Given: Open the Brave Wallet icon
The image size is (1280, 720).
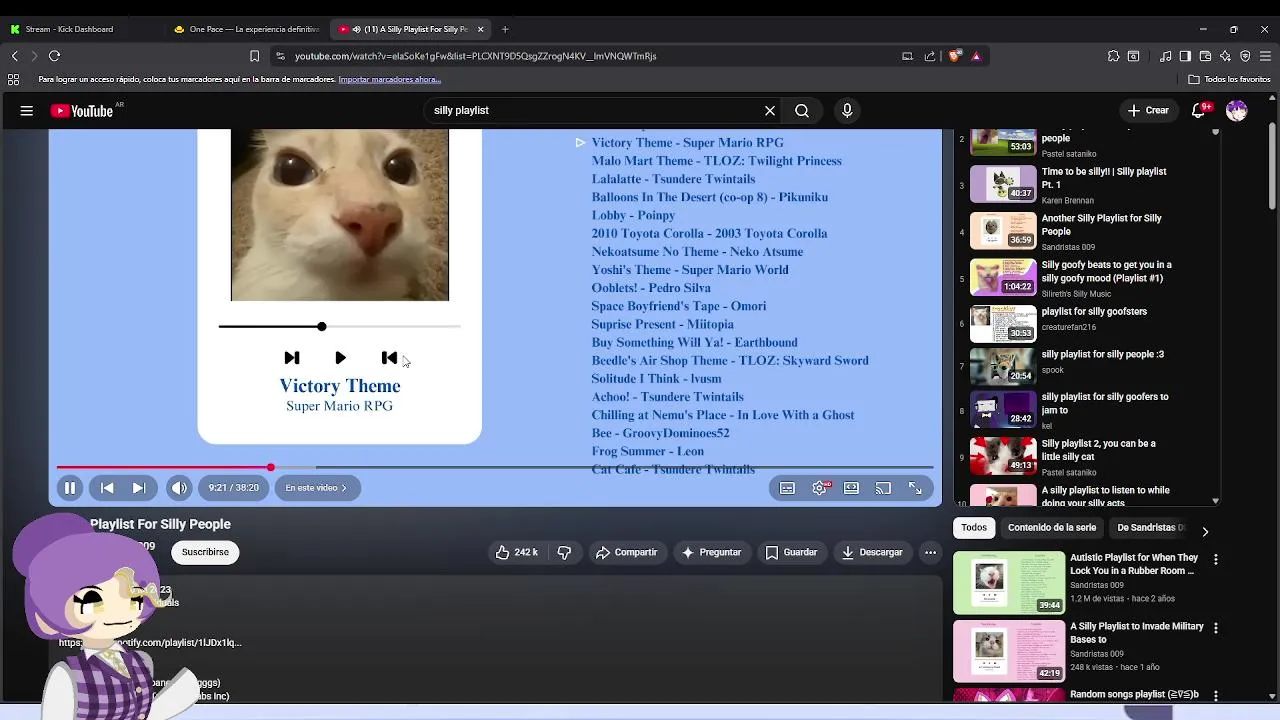Looking at the screenshot, I should pos(1205,56).
